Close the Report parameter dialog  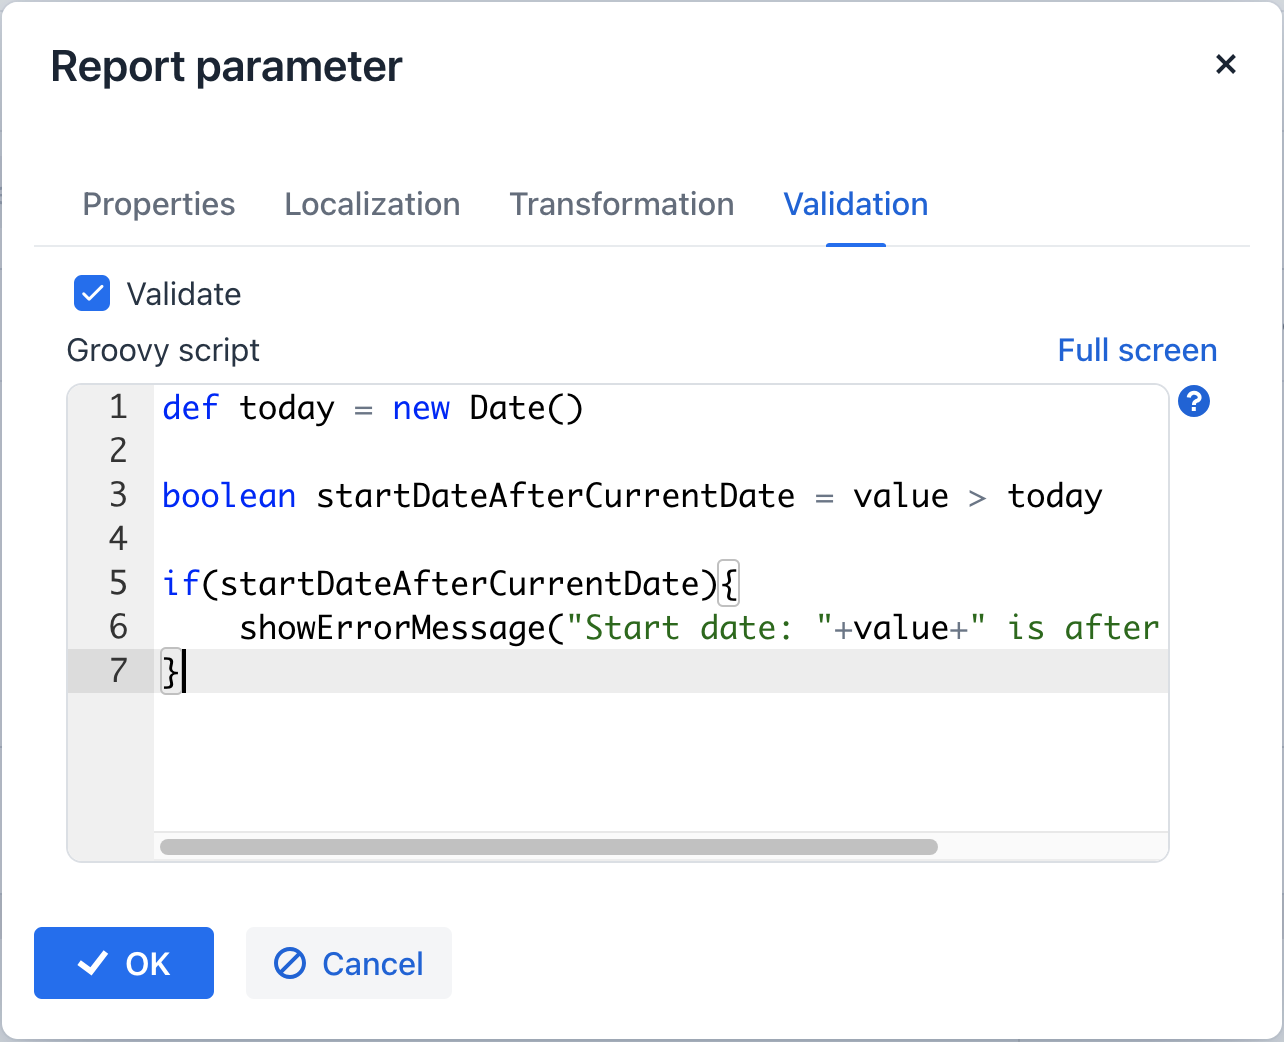click(x=1225, y=65)
